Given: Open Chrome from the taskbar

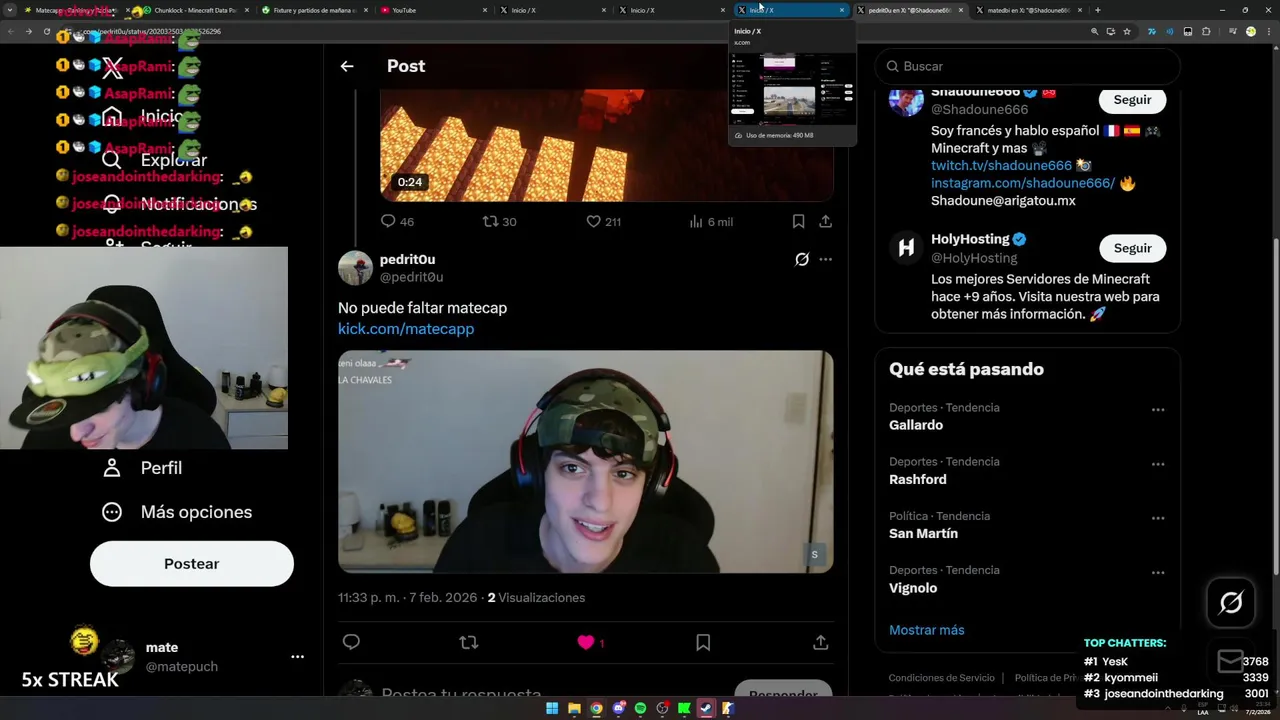Looking at the screenshot, I should click(596, 709).
